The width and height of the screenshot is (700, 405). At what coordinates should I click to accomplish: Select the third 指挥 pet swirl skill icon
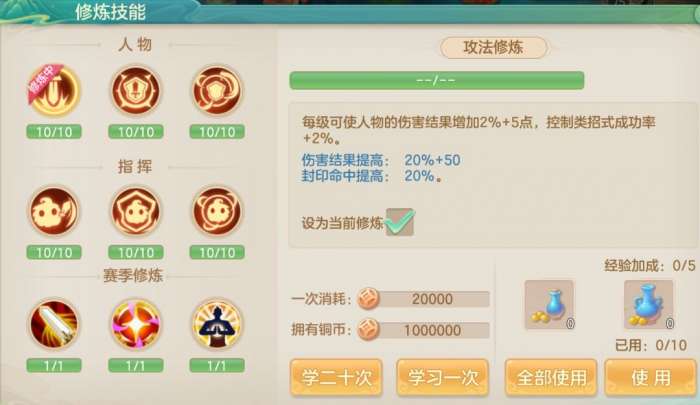tap(217, 211)
